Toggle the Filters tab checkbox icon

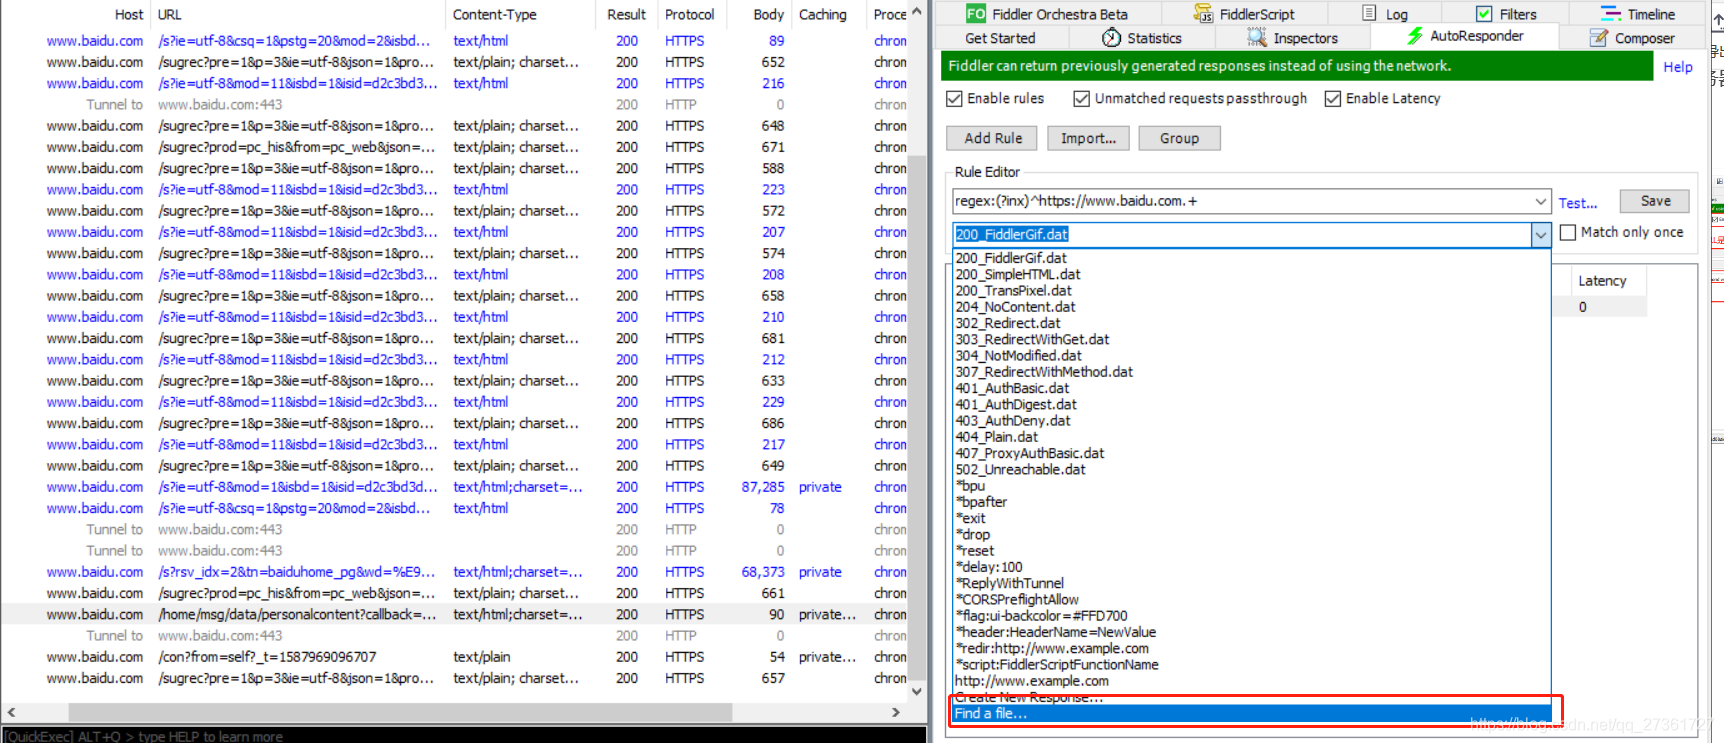click(1484, 14)
